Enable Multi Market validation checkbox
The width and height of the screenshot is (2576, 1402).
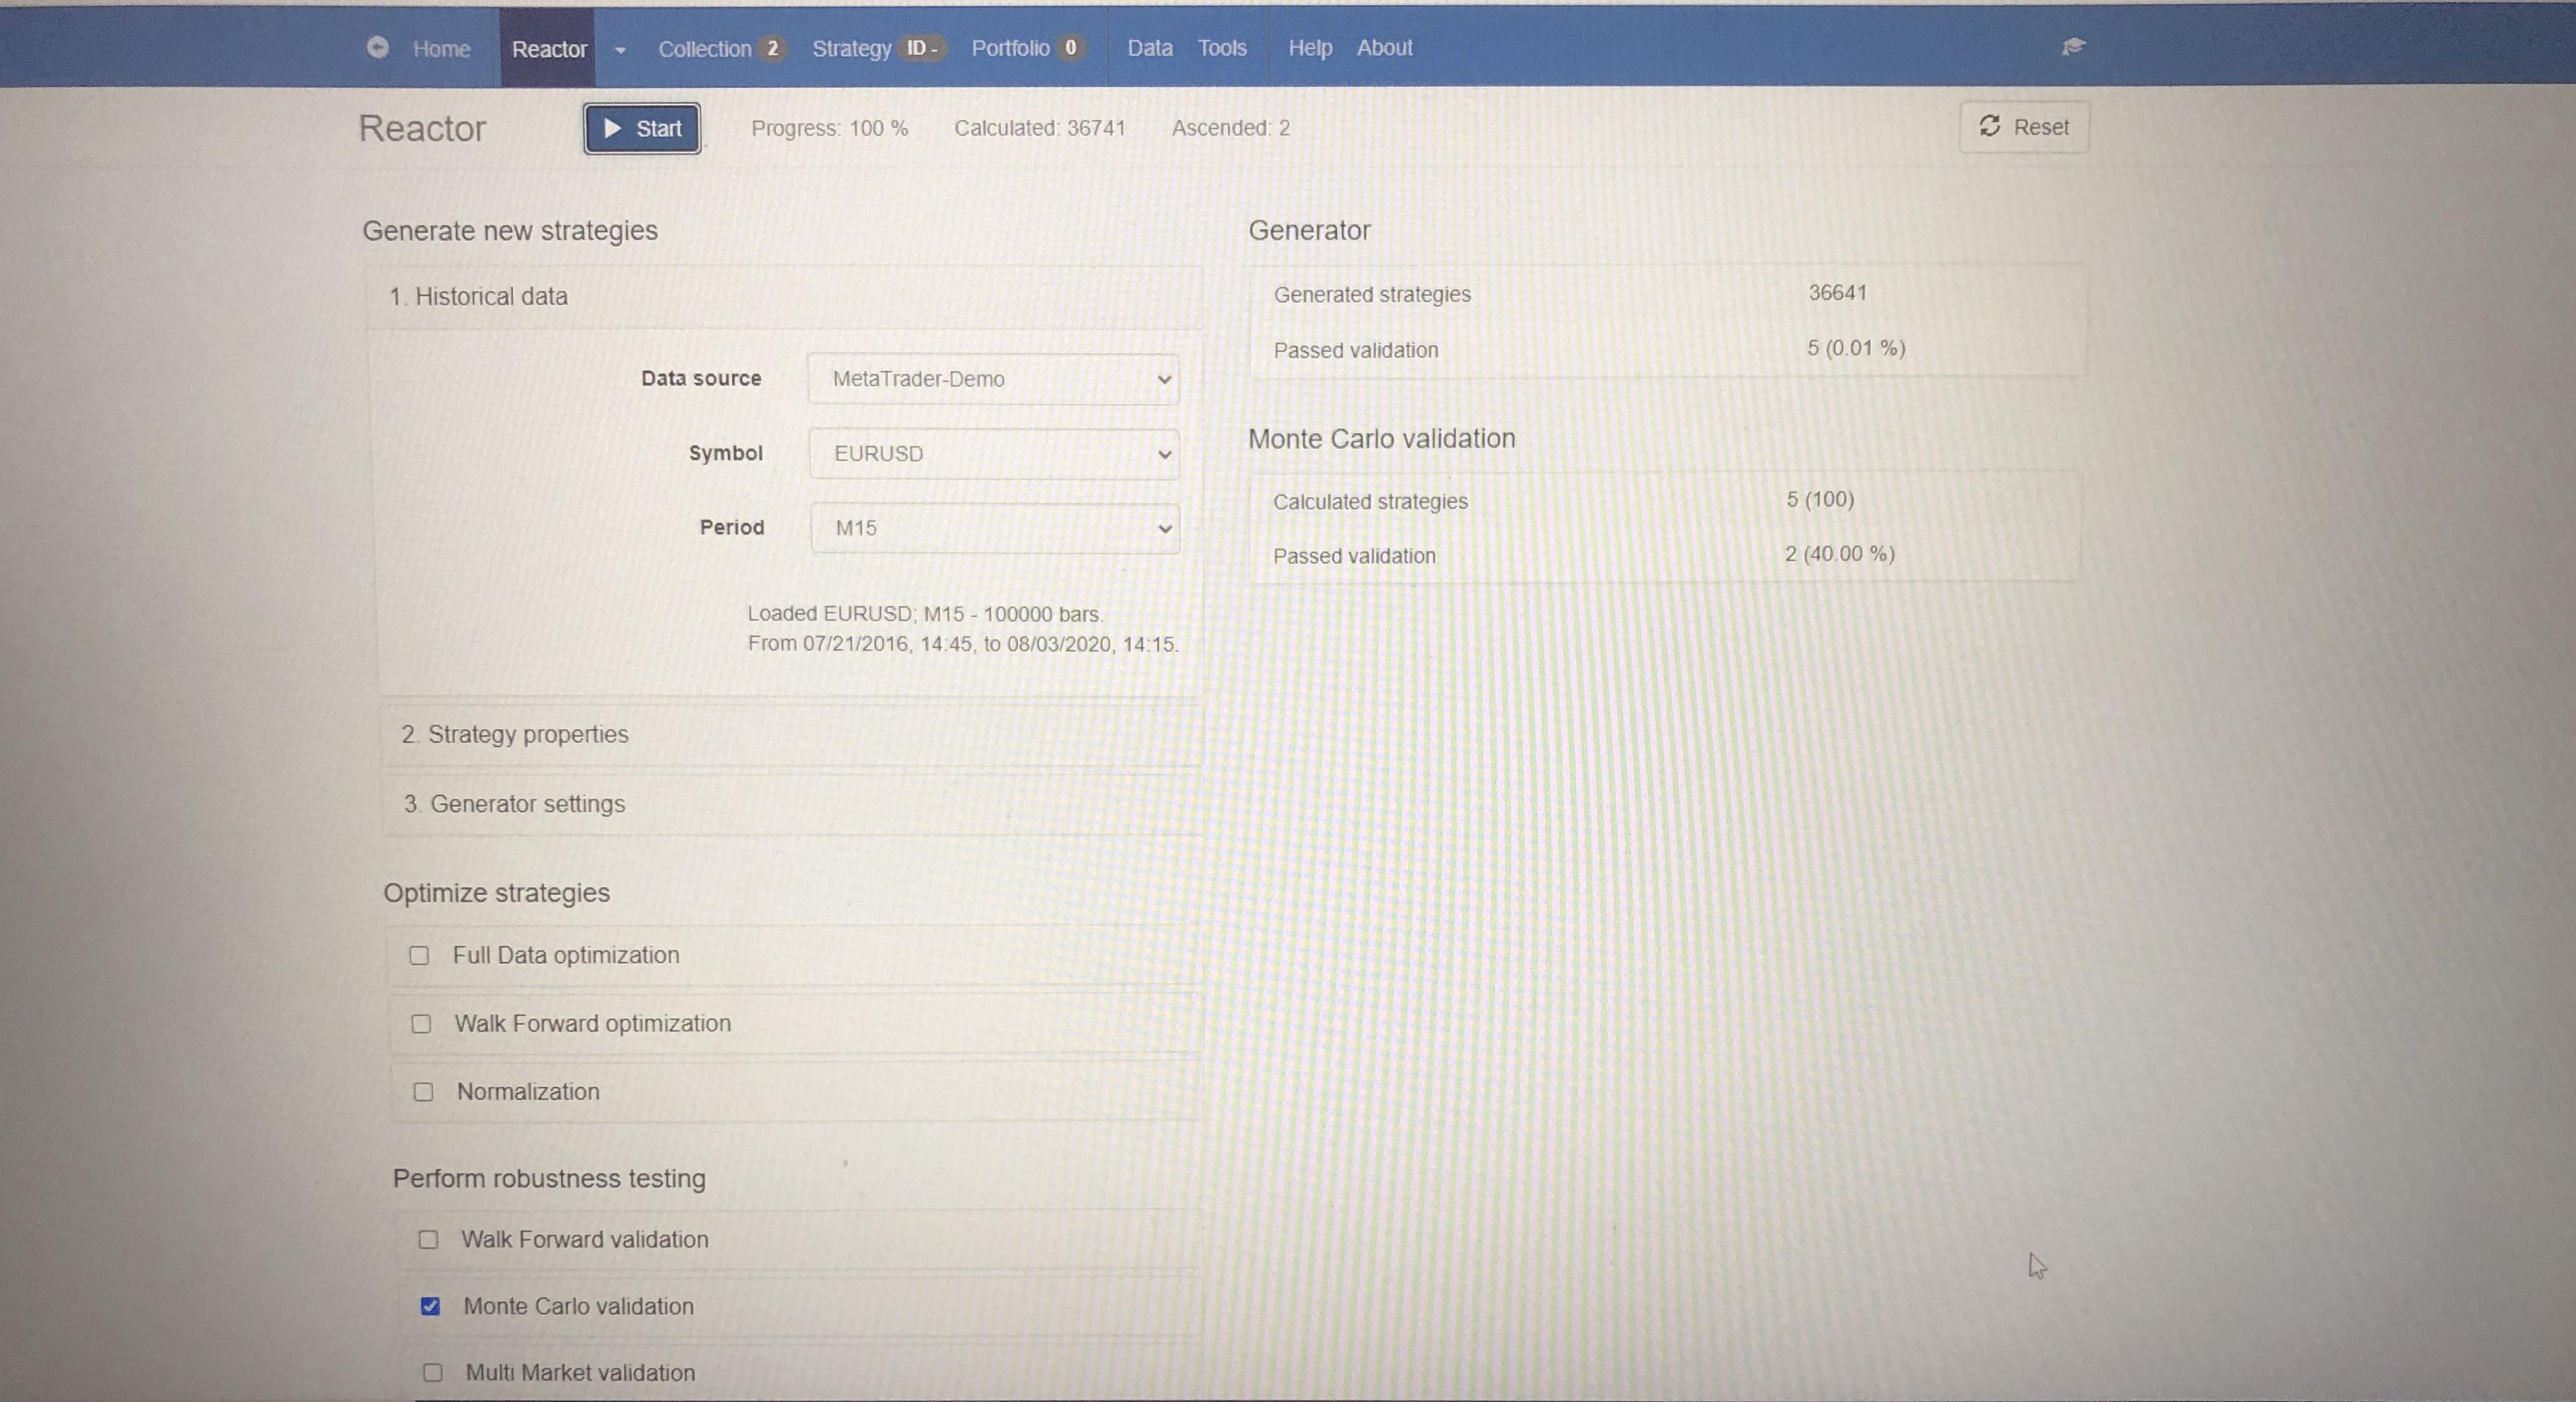432,1373
